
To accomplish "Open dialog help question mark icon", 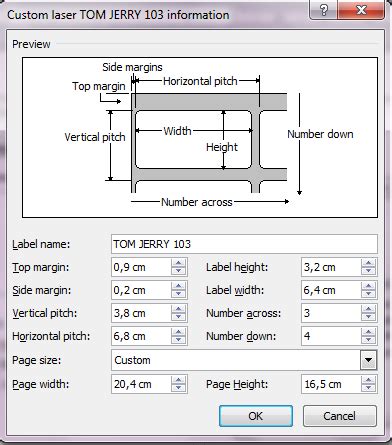I will [x=324, y=10].
